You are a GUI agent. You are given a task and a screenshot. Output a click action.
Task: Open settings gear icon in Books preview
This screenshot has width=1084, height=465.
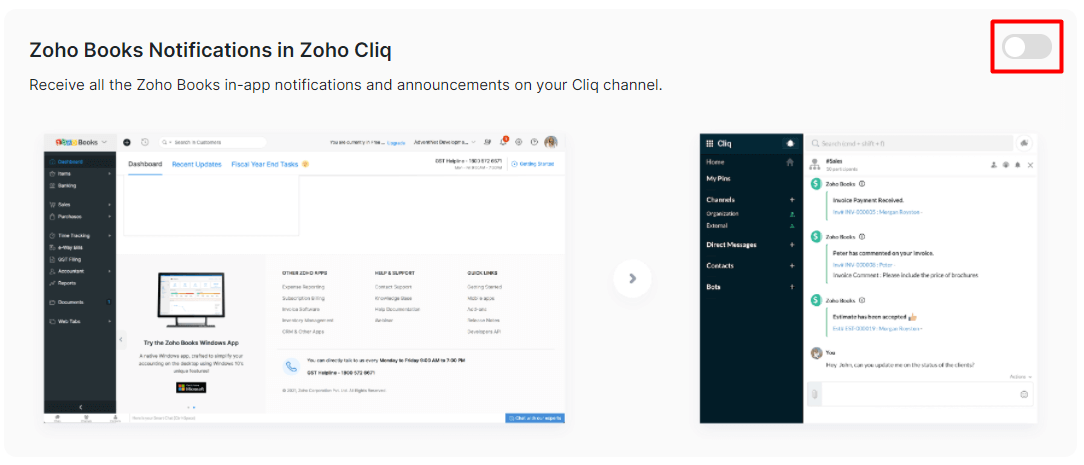point(518,142)
